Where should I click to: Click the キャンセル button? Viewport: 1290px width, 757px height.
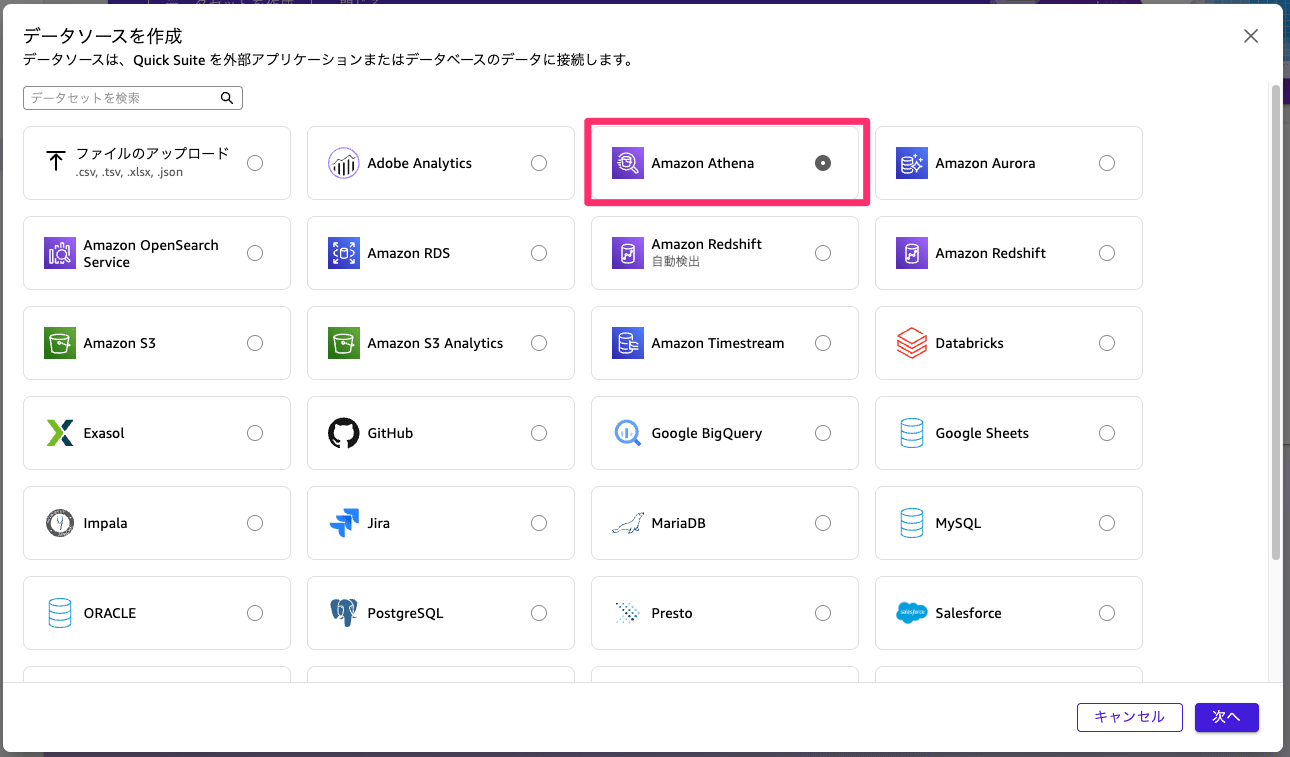(1129, 717)
